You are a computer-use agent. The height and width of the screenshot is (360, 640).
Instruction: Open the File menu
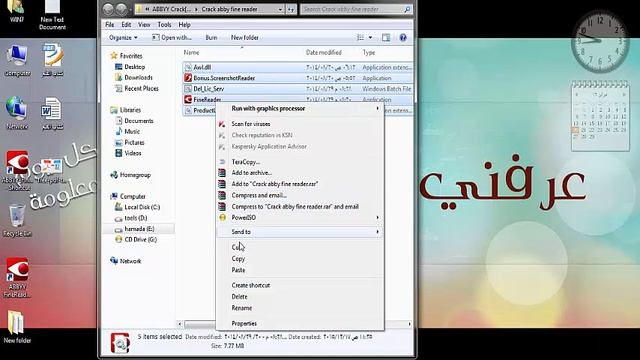pos(109,24)
